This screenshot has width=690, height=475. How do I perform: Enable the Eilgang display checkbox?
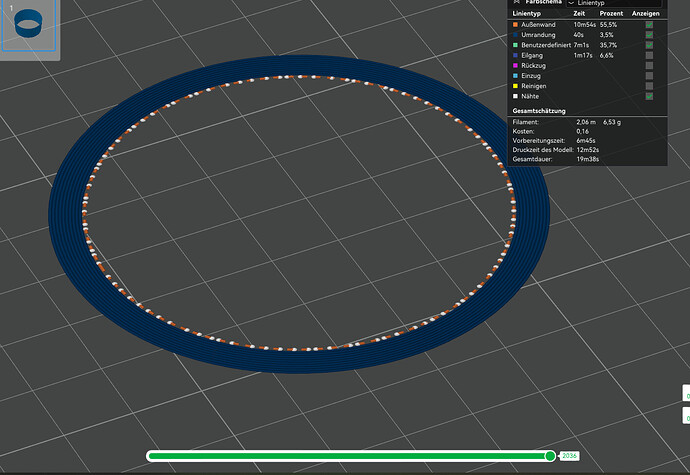coord(649,55)
